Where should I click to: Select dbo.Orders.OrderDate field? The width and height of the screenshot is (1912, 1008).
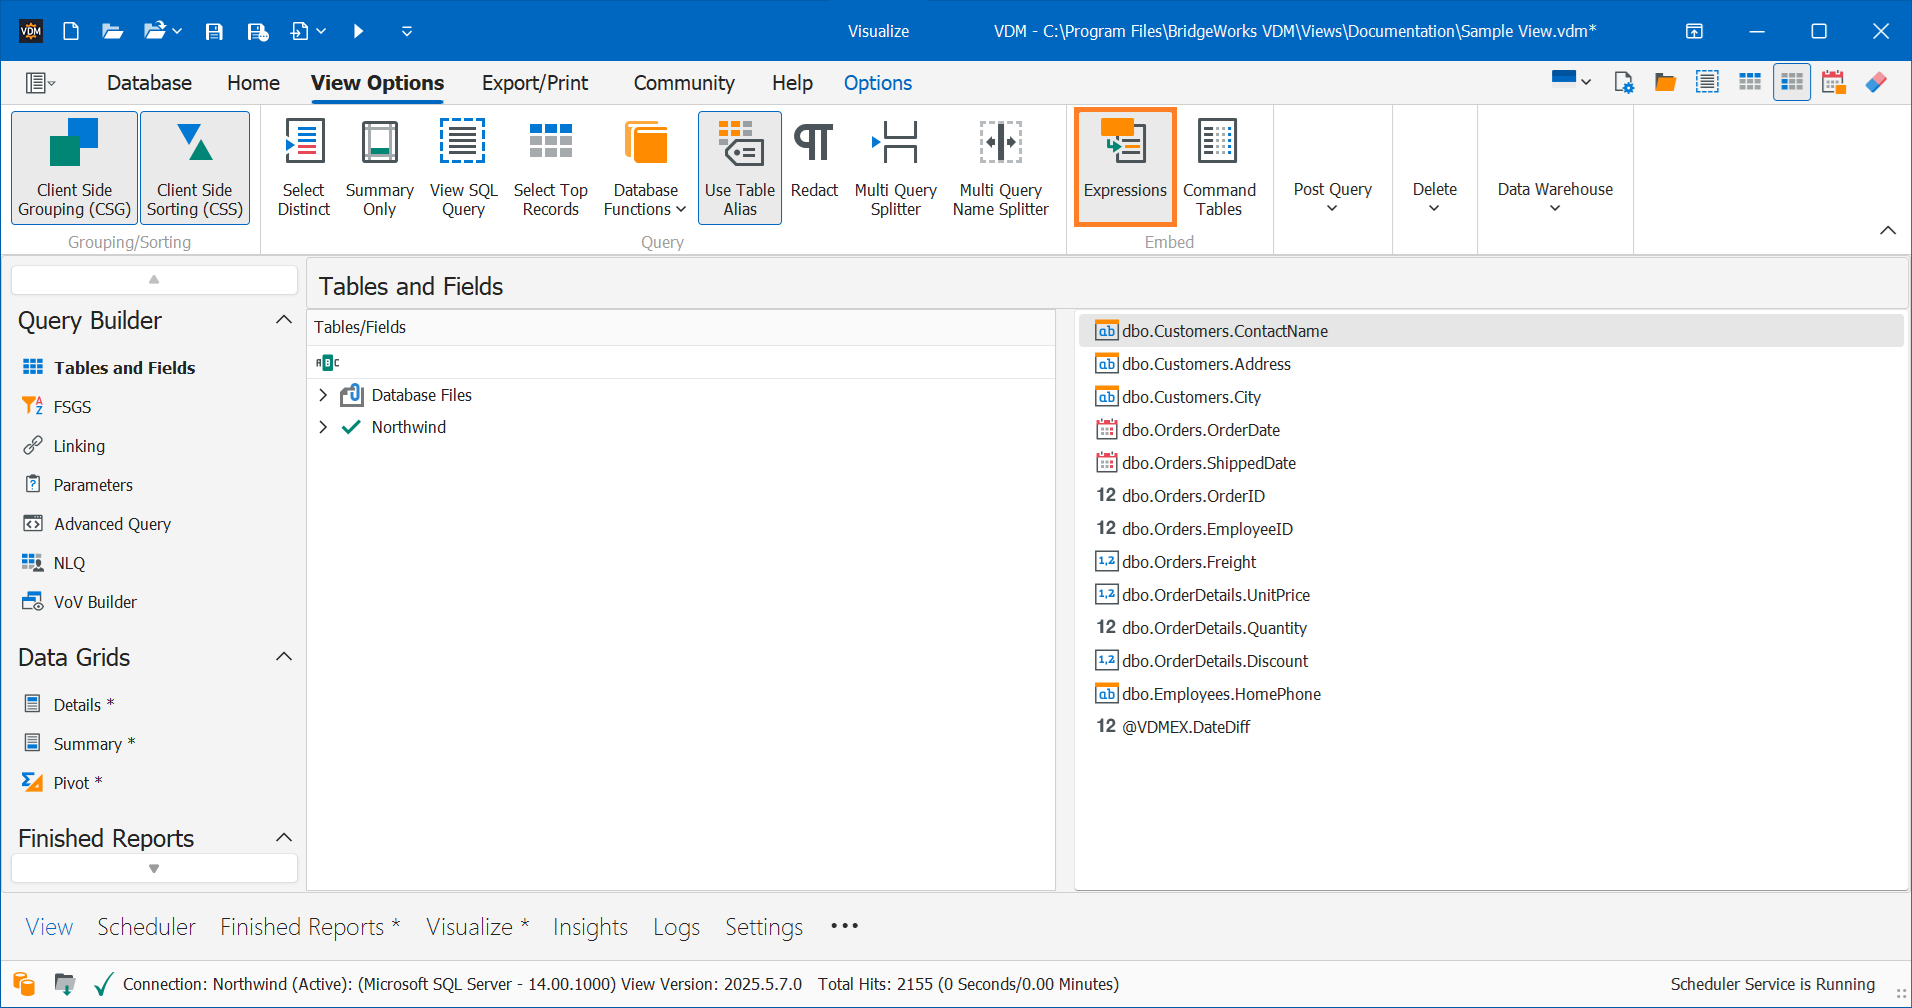pos(1490,430)
